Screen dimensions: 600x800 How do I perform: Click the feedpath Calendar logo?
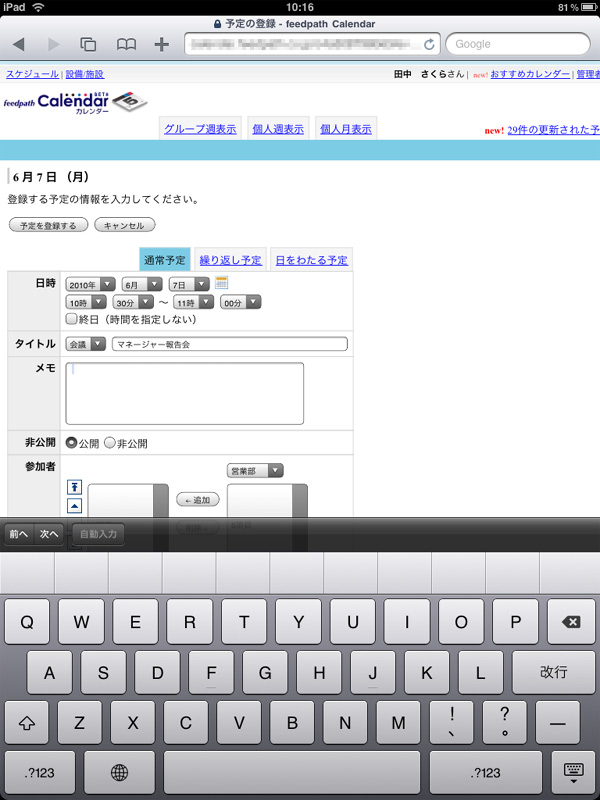click(76, 103)
